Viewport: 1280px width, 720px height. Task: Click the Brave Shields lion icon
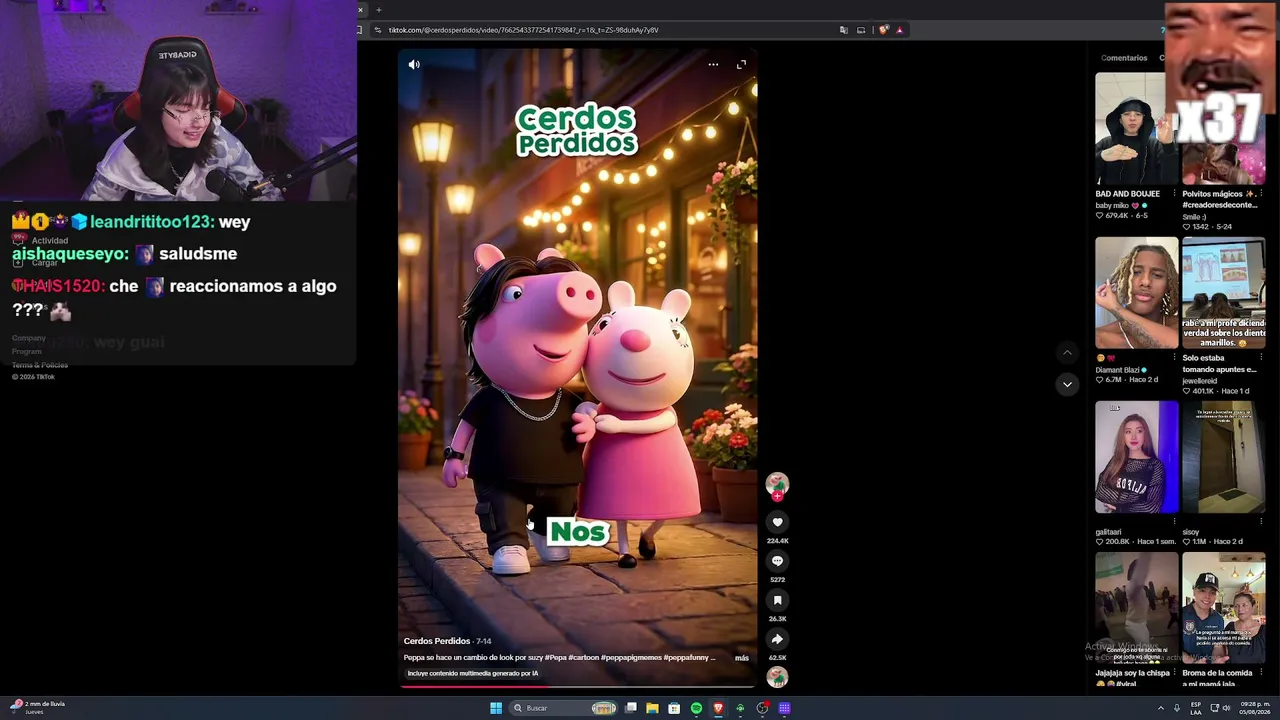[x=883, y=30]
